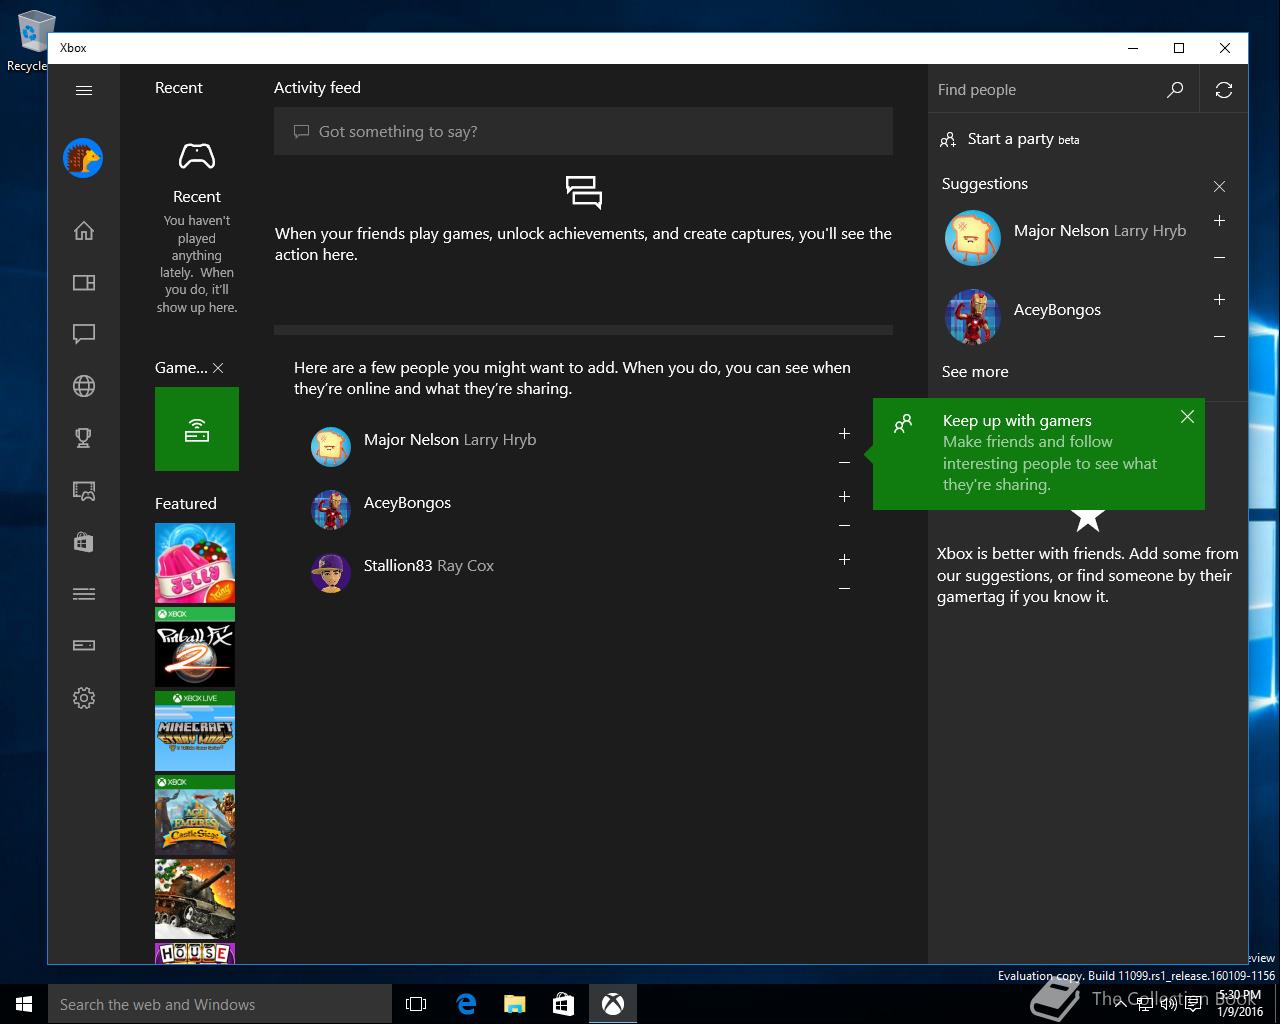Open the hamburger navigation menu
The image size is (1280, 1024).
84,90
